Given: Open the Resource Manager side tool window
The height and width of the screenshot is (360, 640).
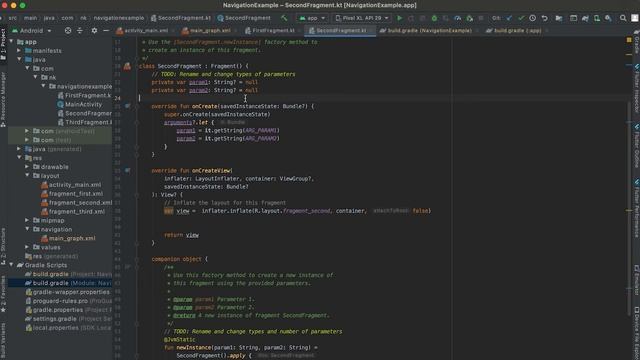Looking at the screenshot, I should coord(3,99).
